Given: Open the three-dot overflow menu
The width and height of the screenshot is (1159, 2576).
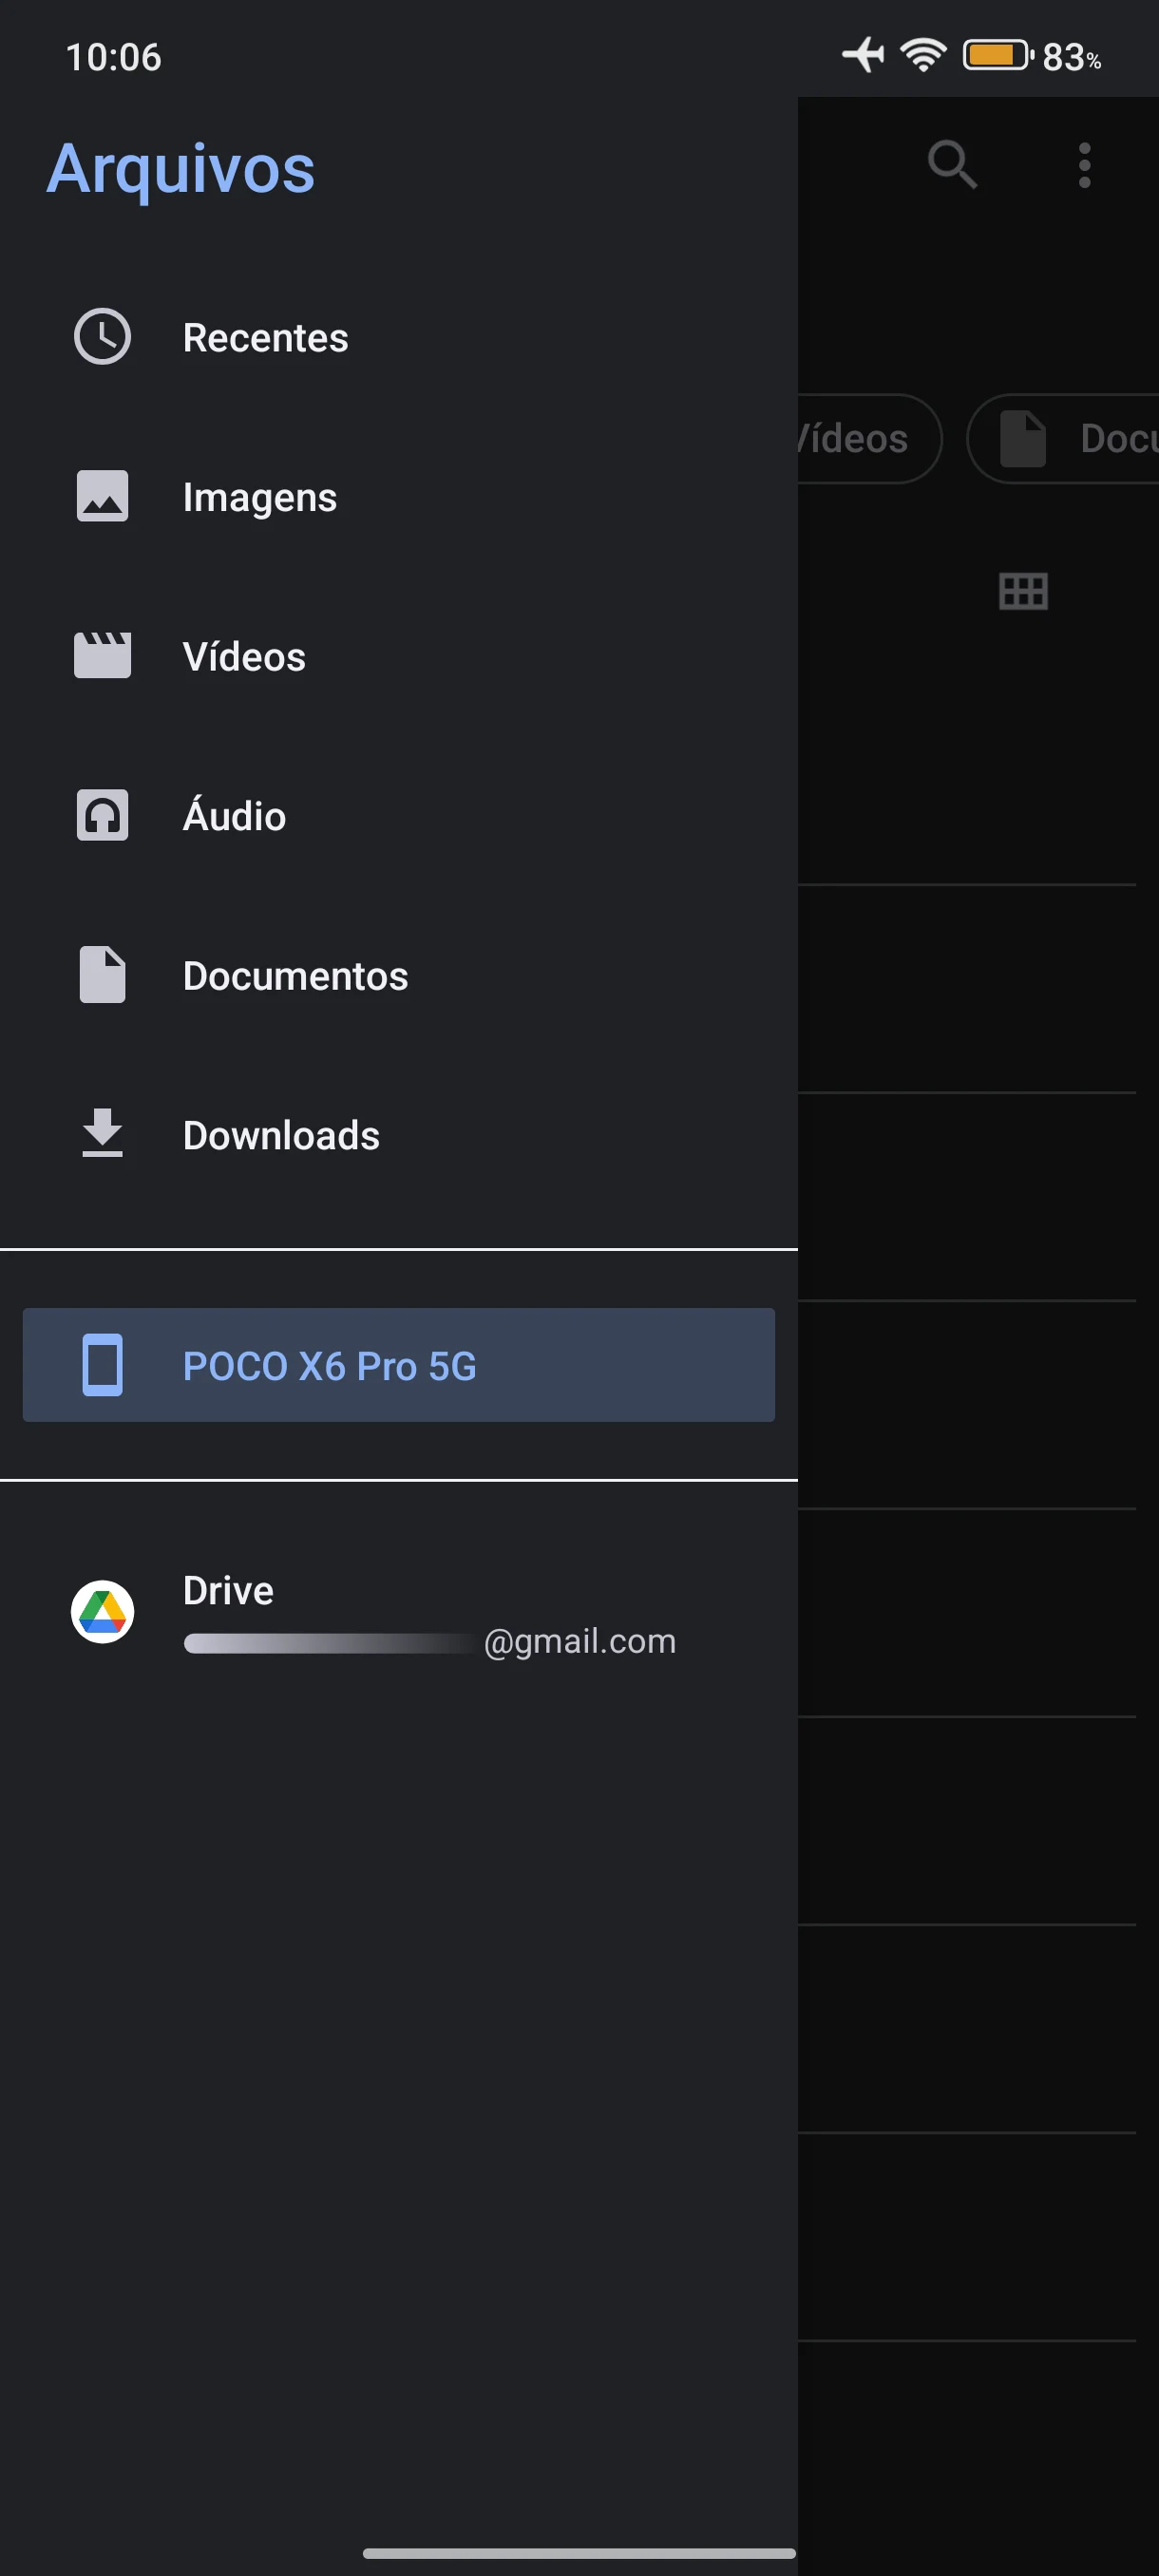Looking at the screenshot, I should [1084, 165].
